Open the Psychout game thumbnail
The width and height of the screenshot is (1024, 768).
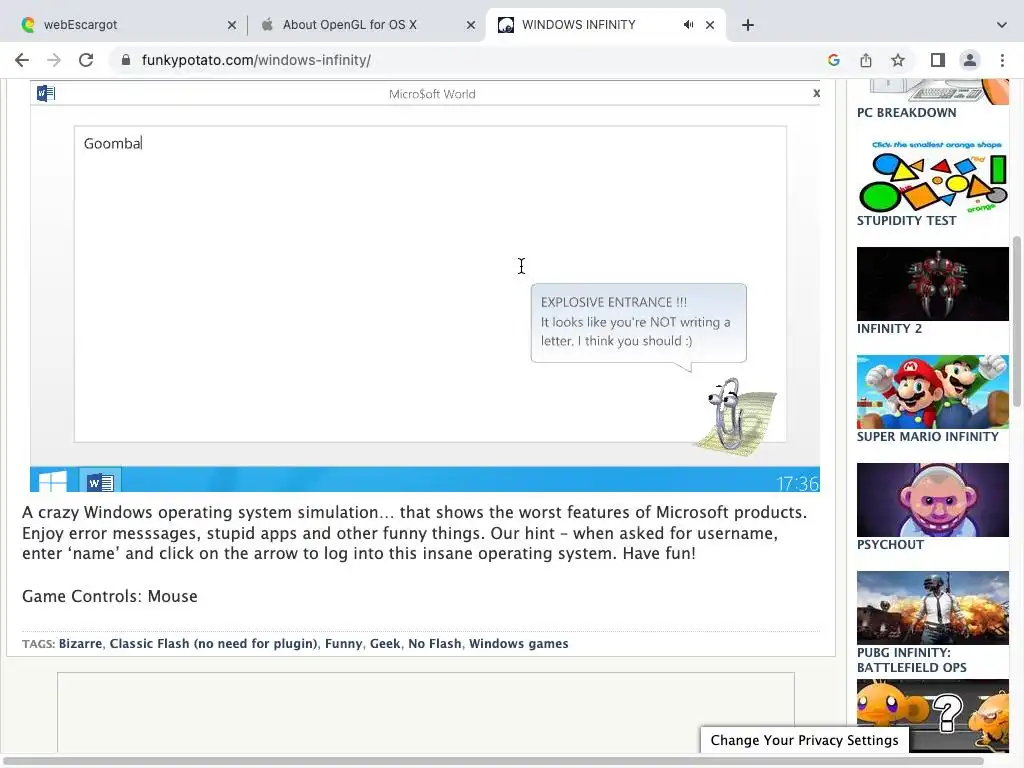coord(933,500)
